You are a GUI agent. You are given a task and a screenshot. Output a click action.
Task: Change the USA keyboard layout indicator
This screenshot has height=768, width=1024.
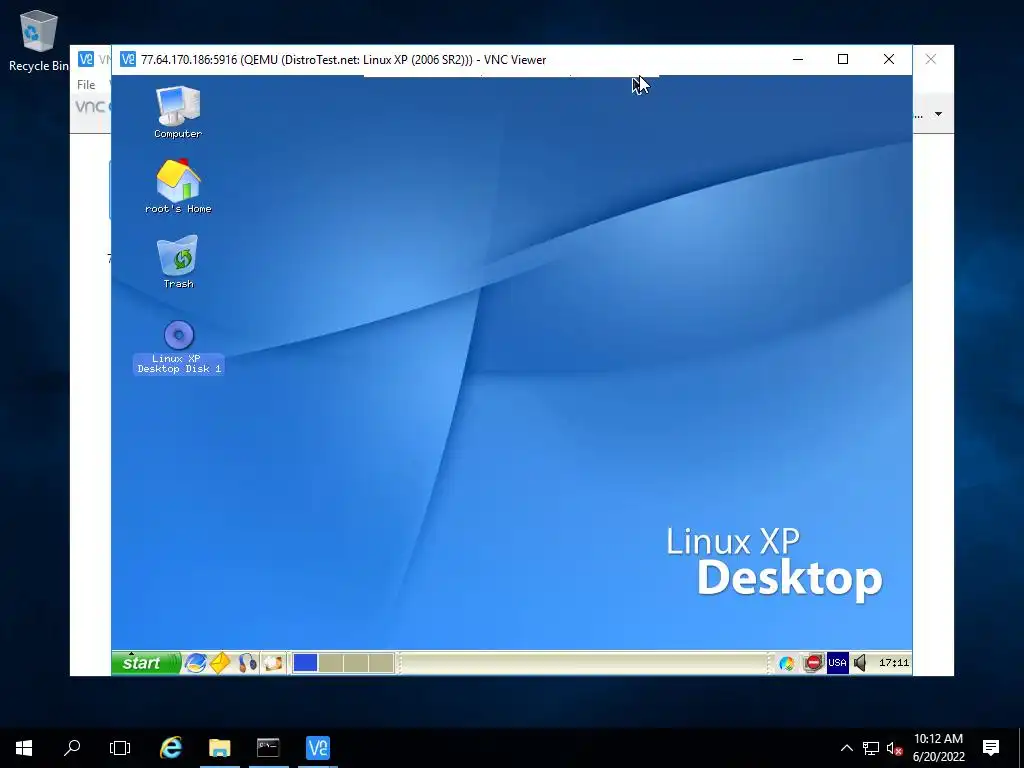pyautogui.click(x=837, y=663)
